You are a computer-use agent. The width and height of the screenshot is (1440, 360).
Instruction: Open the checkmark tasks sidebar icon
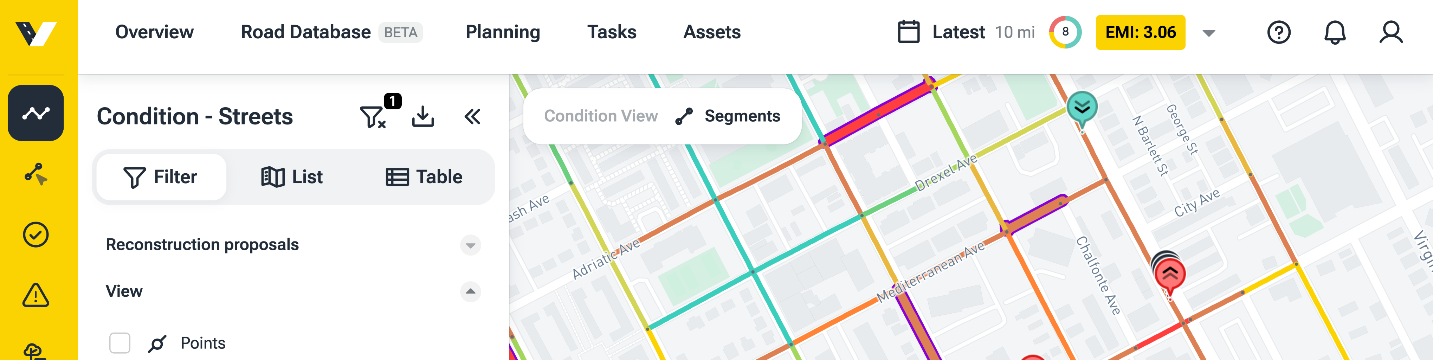(36, 235)
